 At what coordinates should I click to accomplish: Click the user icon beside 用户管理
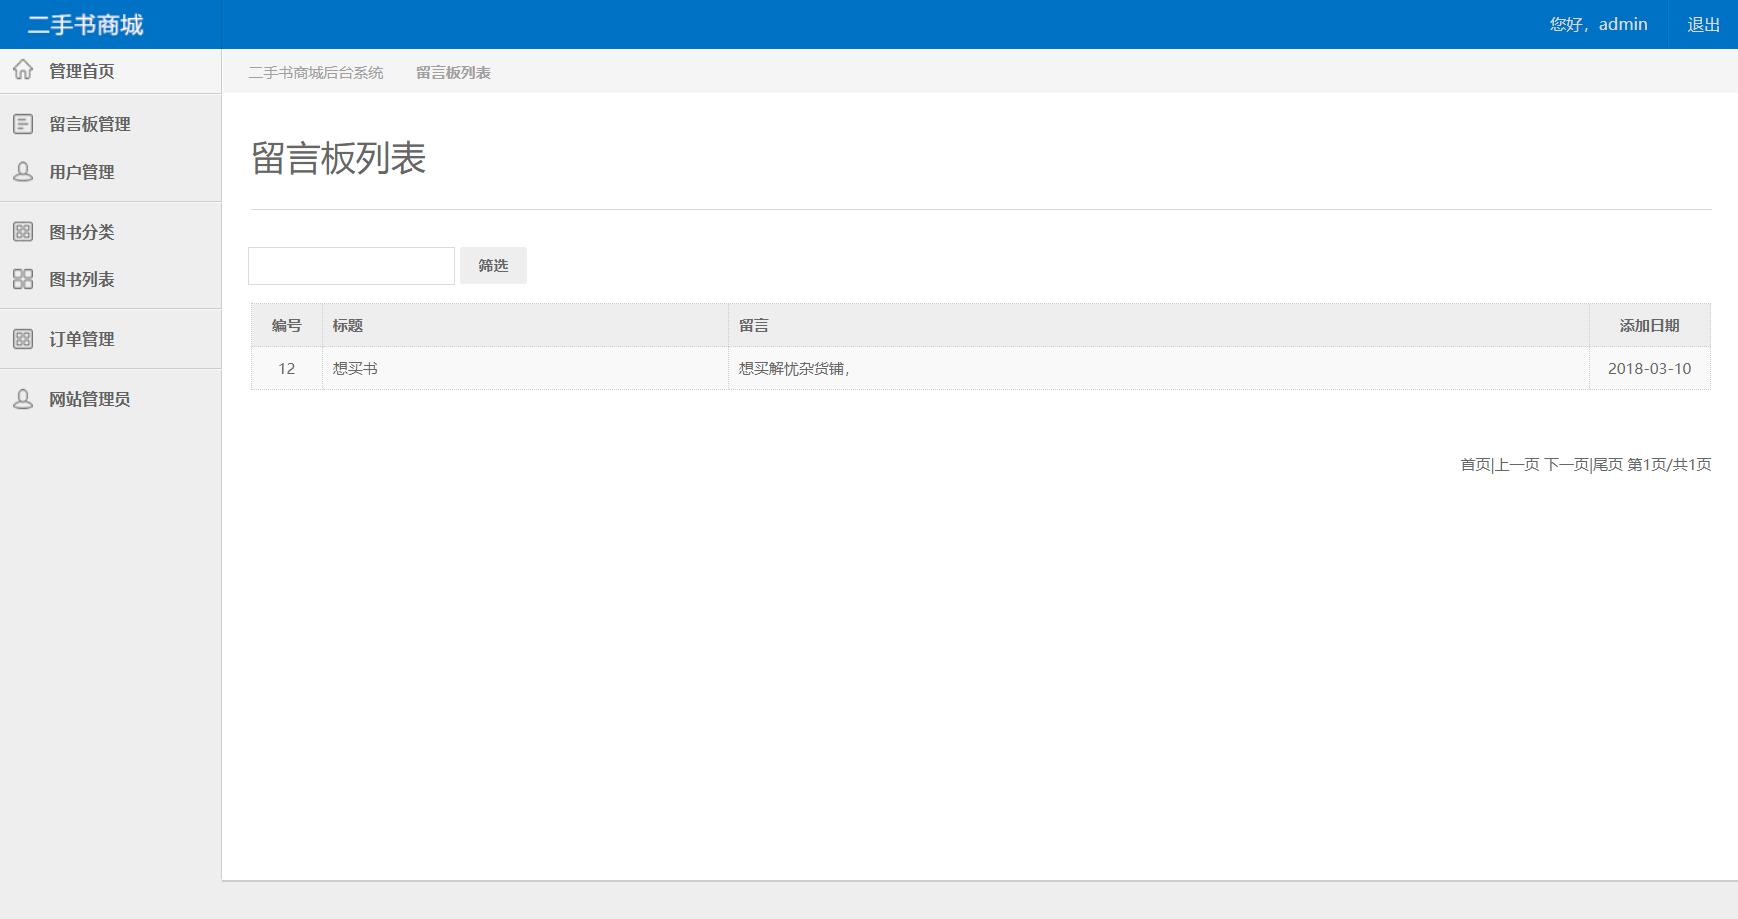pos(23,172)
